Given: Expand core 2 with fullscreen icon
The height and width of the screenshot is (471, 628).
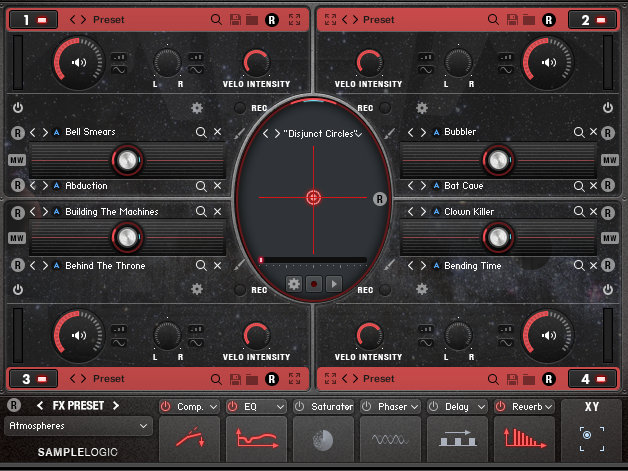Looking at the screenshot, I should pyautogui.click(x=330, y=20).
